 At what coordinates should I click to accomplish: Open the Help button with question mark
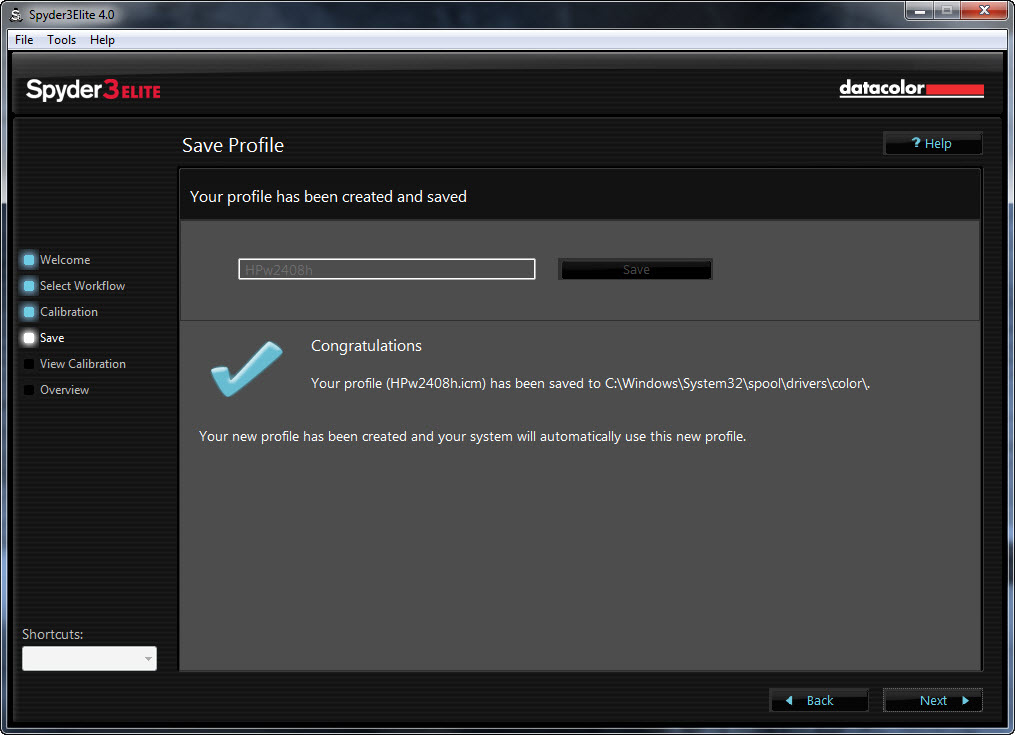pyautogui.click(x=932, y=144)
